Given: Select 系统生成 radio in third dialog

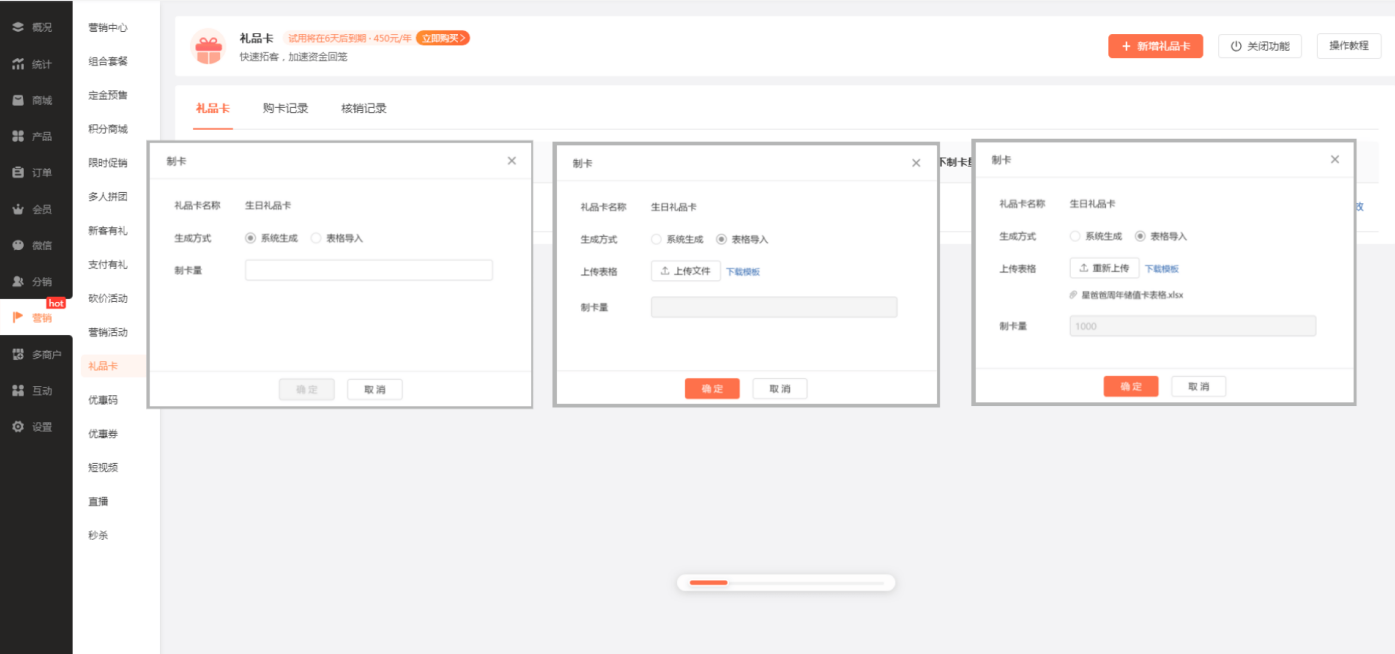Looking at the screenshot, I should click(1075, 236).
